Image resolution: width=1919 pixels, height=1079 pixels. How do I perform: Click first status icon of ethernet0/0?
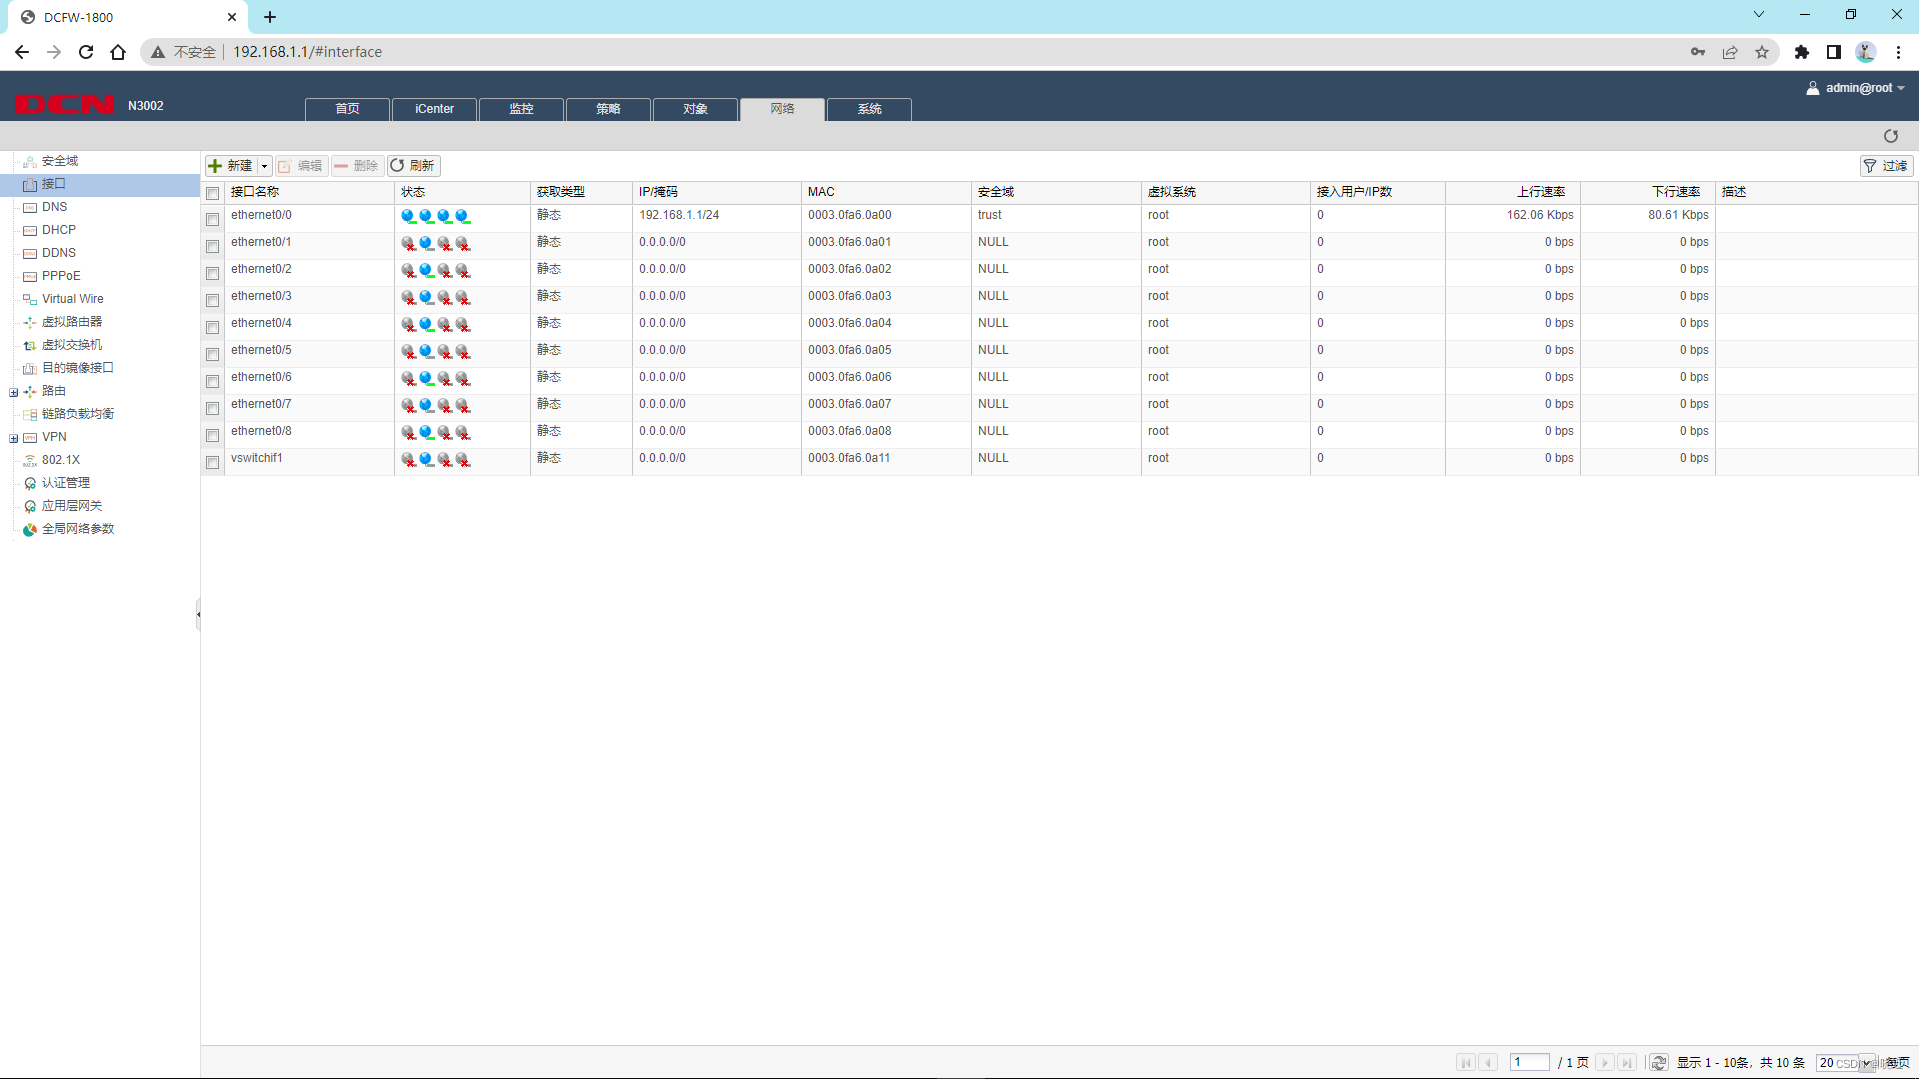408,216
